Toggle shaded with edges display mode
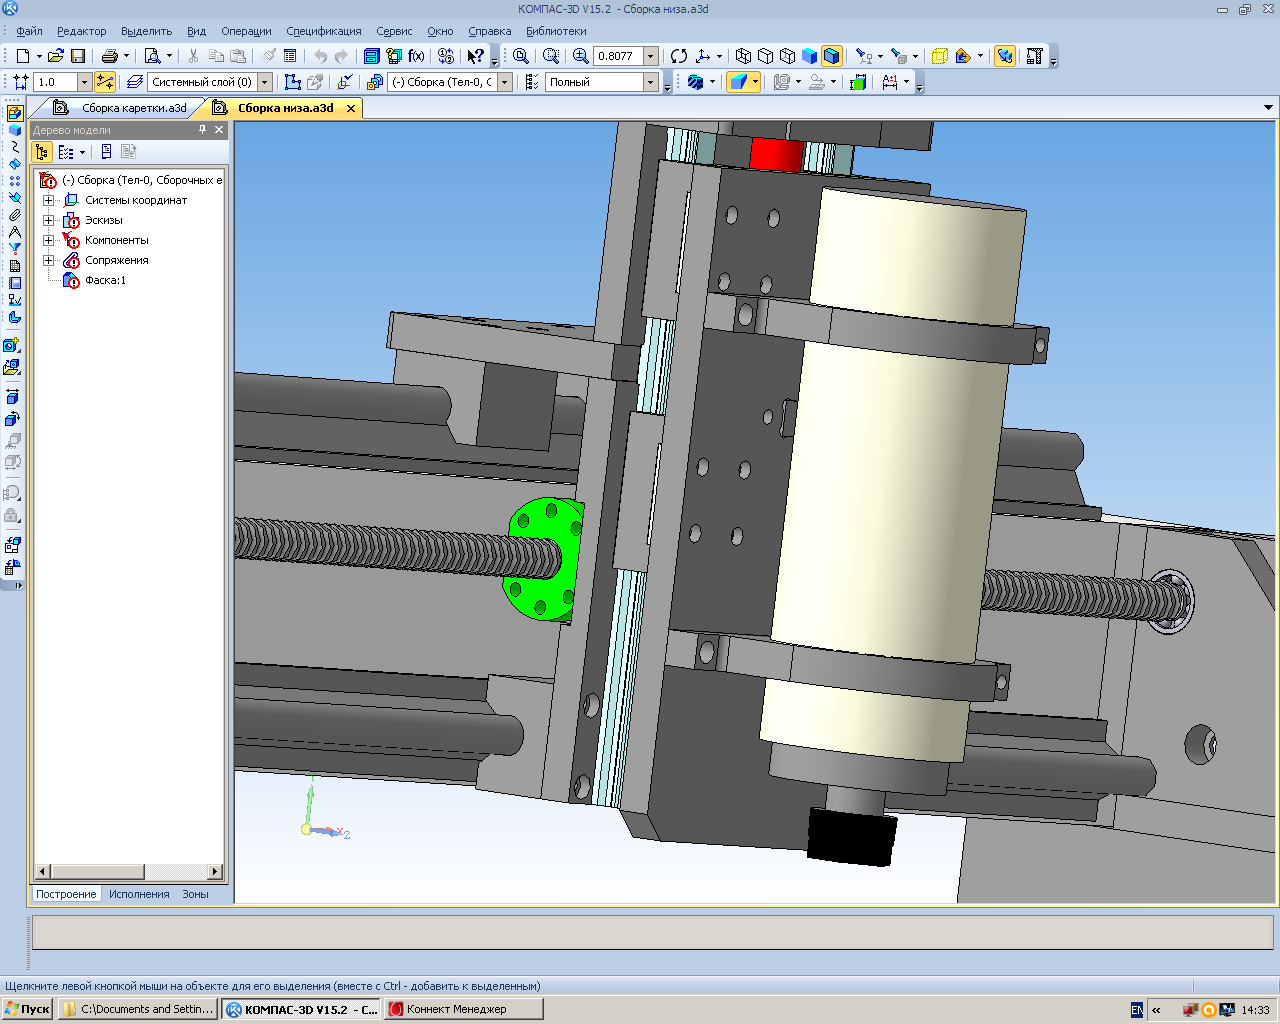 [x=831, y=56]
